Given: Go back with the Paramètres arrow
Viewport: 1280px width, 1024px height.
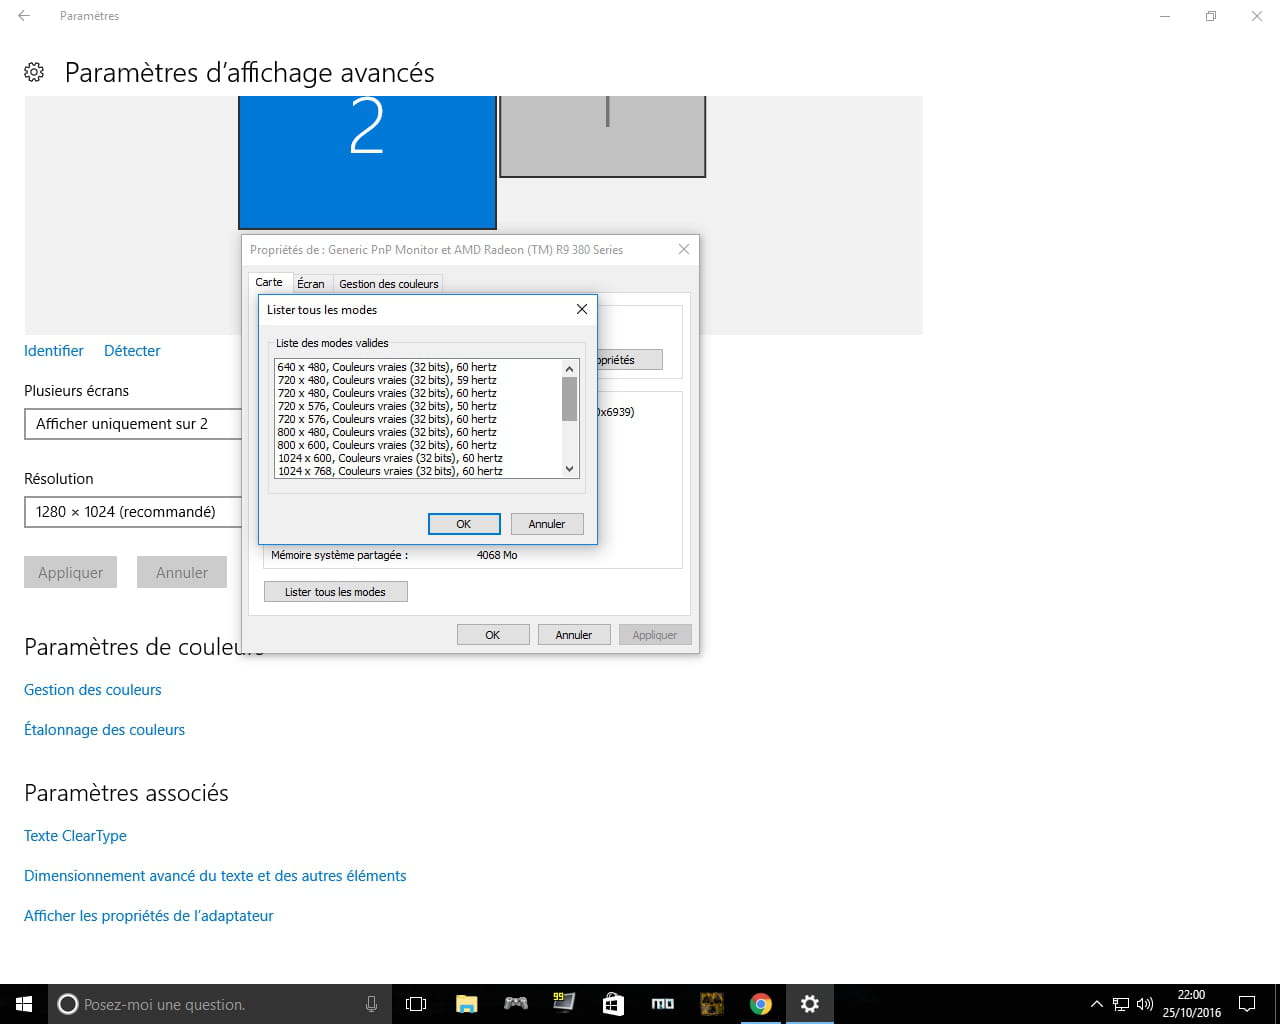Looking at the screenshot, I should point(24,16).
